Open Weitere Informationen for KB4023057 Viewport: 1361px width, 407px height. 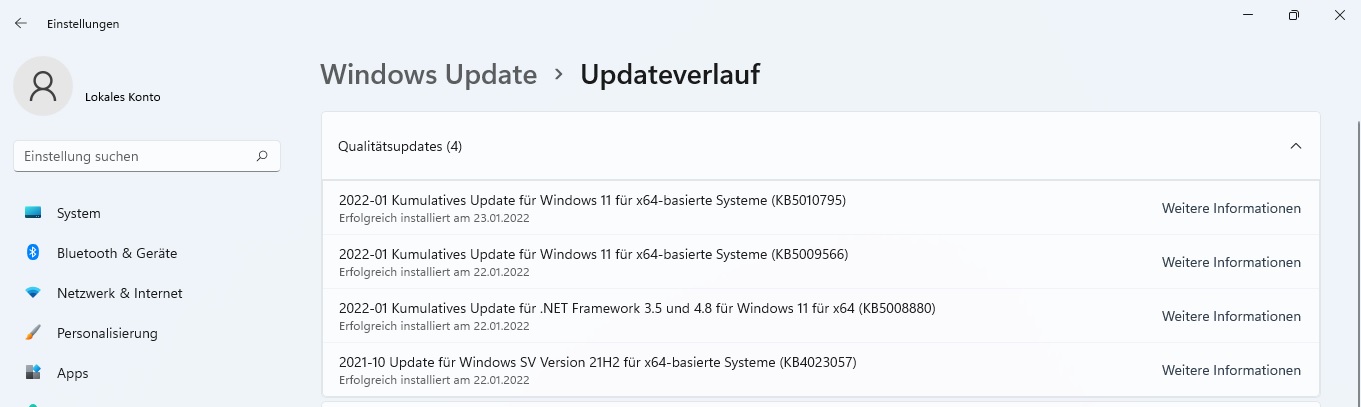(x=1231, y=370)
